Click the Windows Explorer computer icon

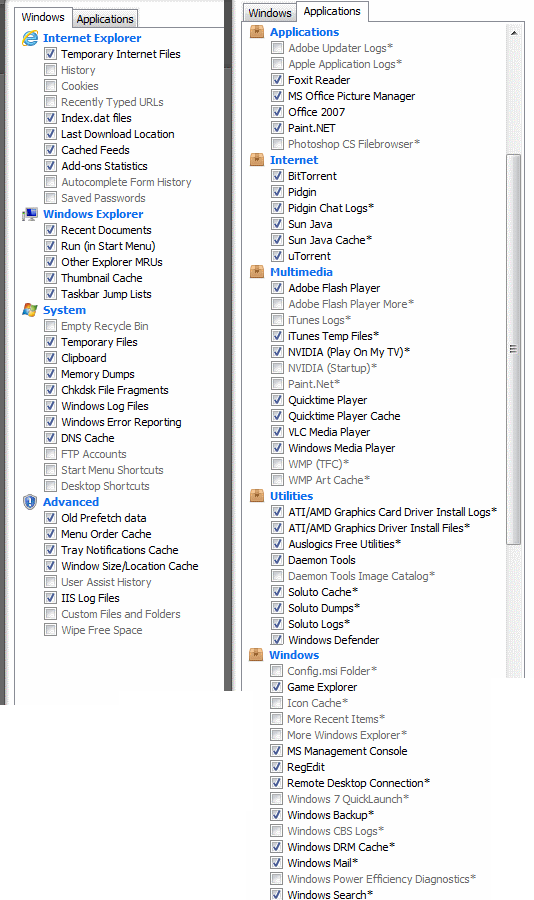pyautogui.click(x=30, y=214)
